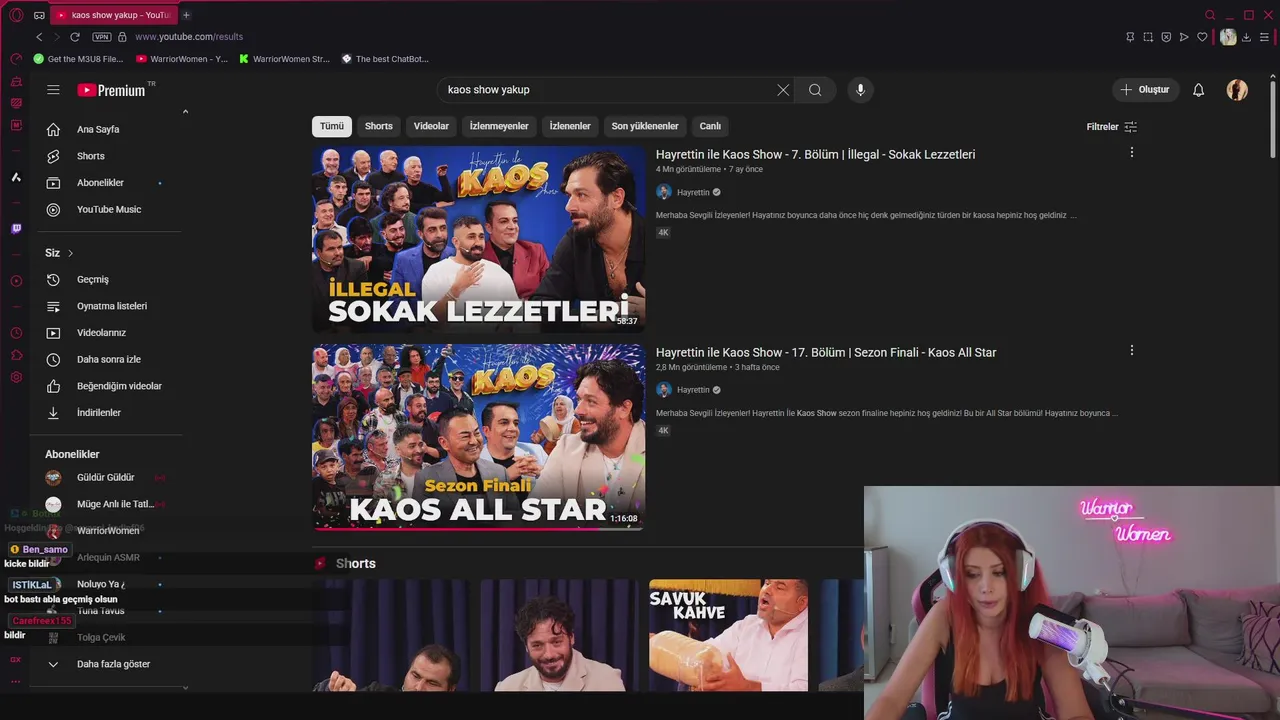Open Opera easy setup sliders icon
Image resolution: width=1280 pixels, height=720 pixels.
(1264, 37)
